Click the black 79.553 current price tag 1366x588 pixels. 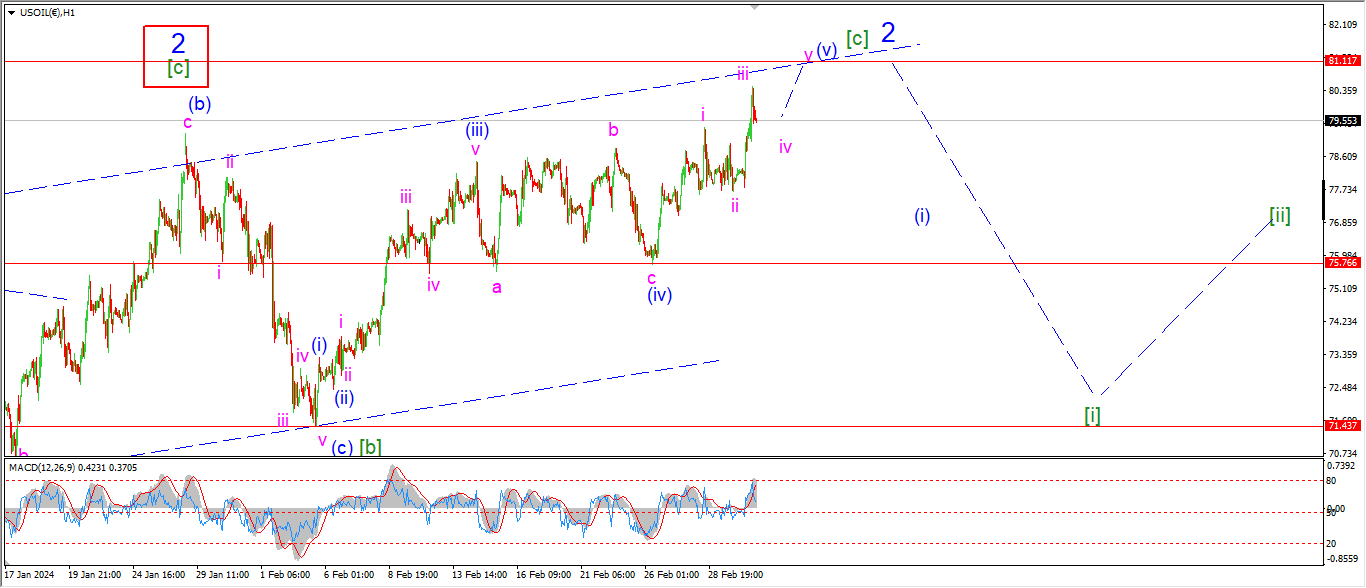[1341, 121]
